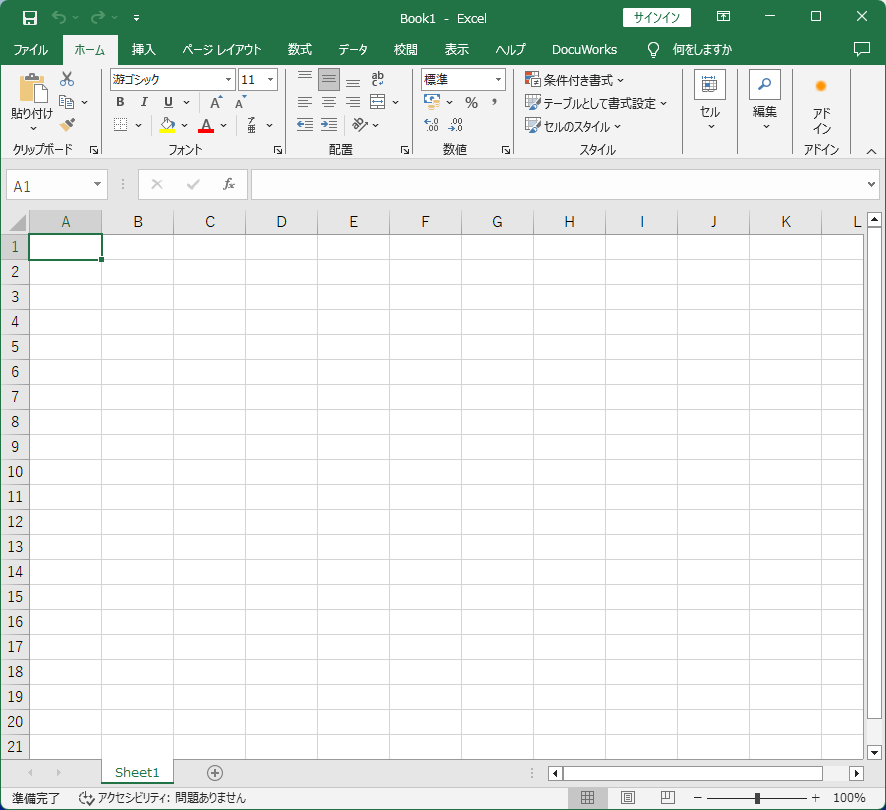Toggle middle vertical alignment

(329, 79)
